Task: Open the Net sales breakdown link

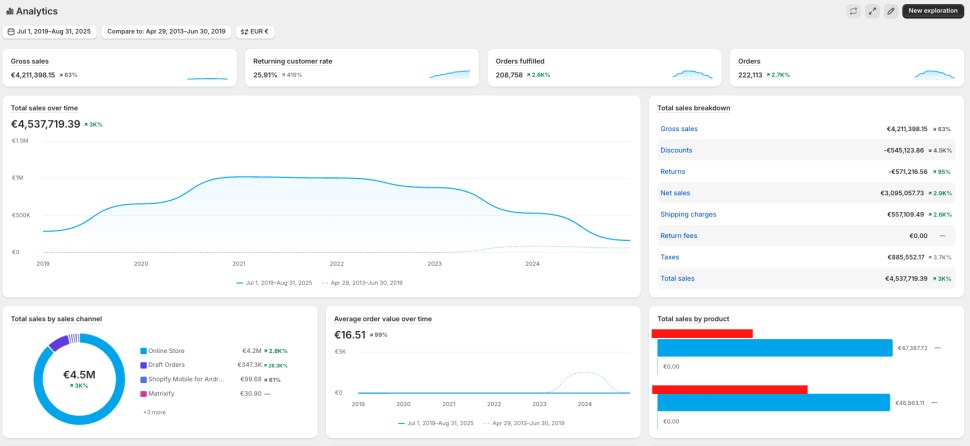Action: click(x=675, y=193)
